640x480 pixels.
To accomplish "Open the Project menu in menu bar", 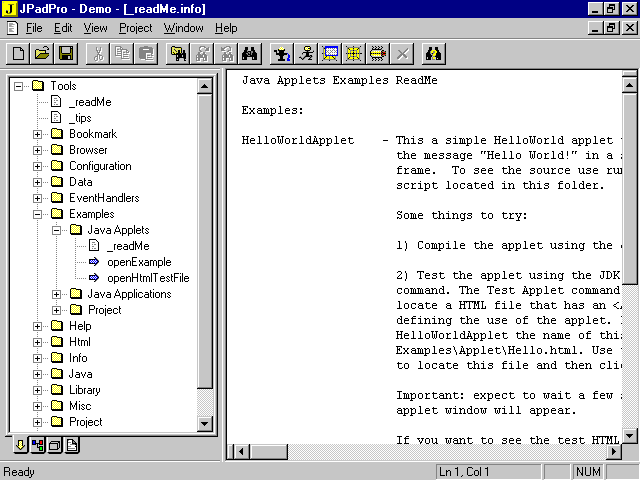I will click(135, 28).
